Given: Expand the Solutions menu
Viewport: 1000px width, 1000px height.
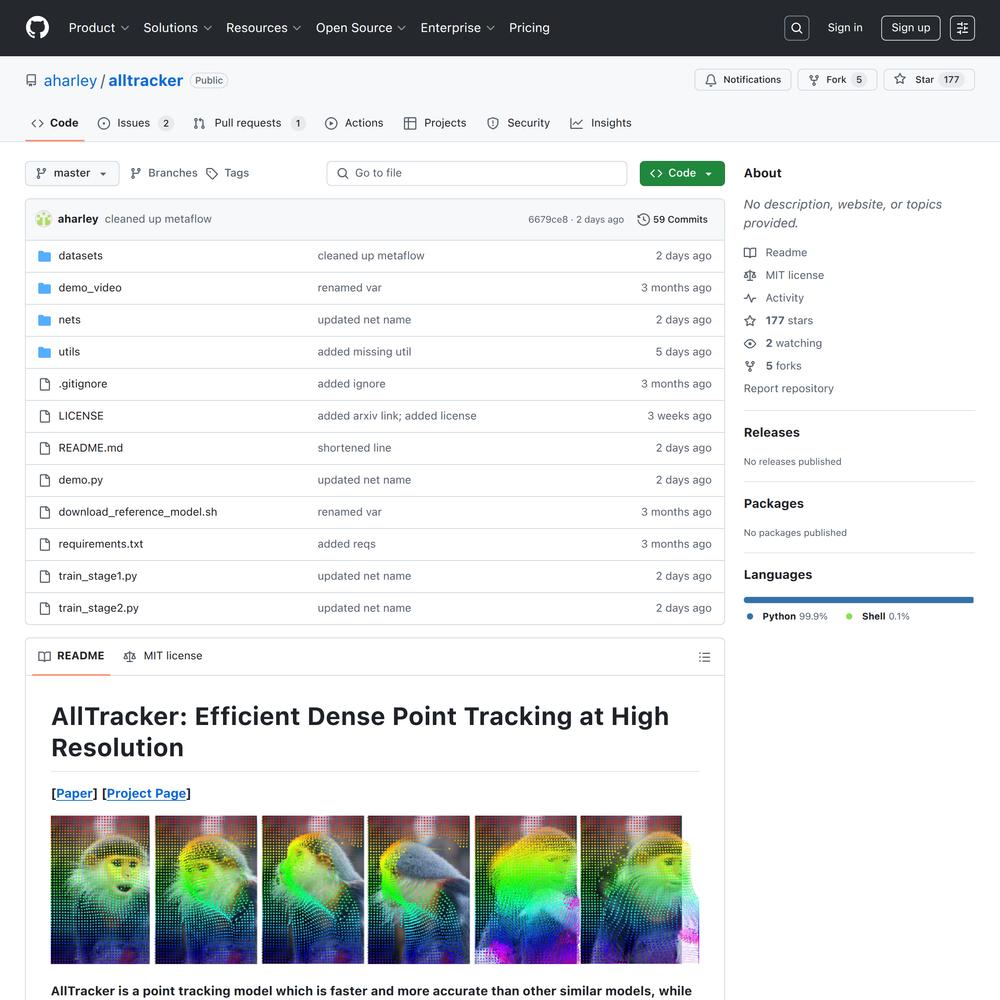Looking at the screenshot, I should [x=177, y=27].
